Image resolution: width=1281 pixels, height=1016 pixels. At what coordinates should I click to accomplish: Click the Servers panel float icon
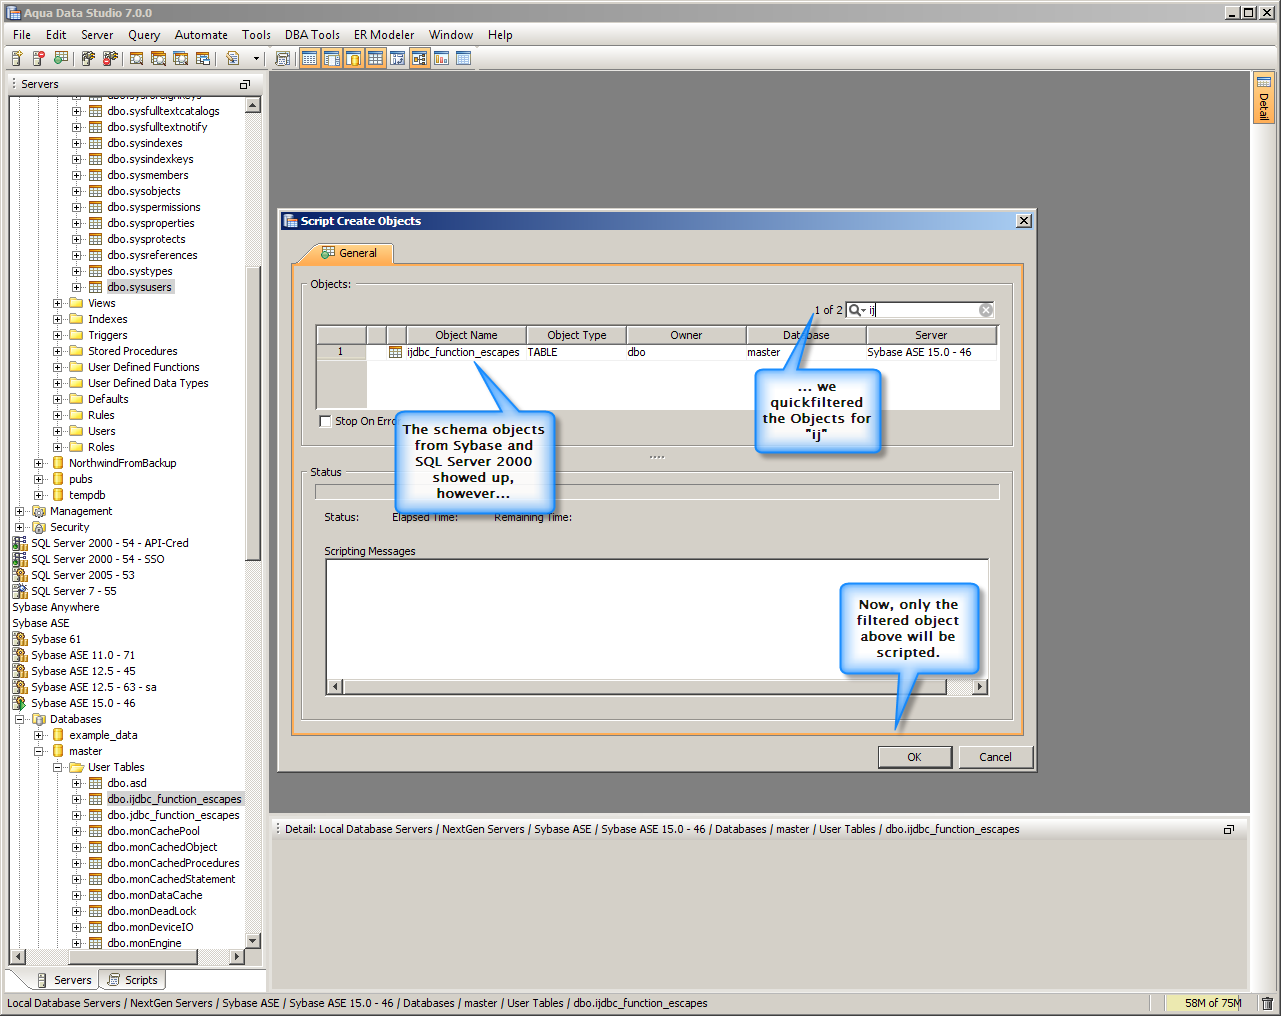(245, 85)
